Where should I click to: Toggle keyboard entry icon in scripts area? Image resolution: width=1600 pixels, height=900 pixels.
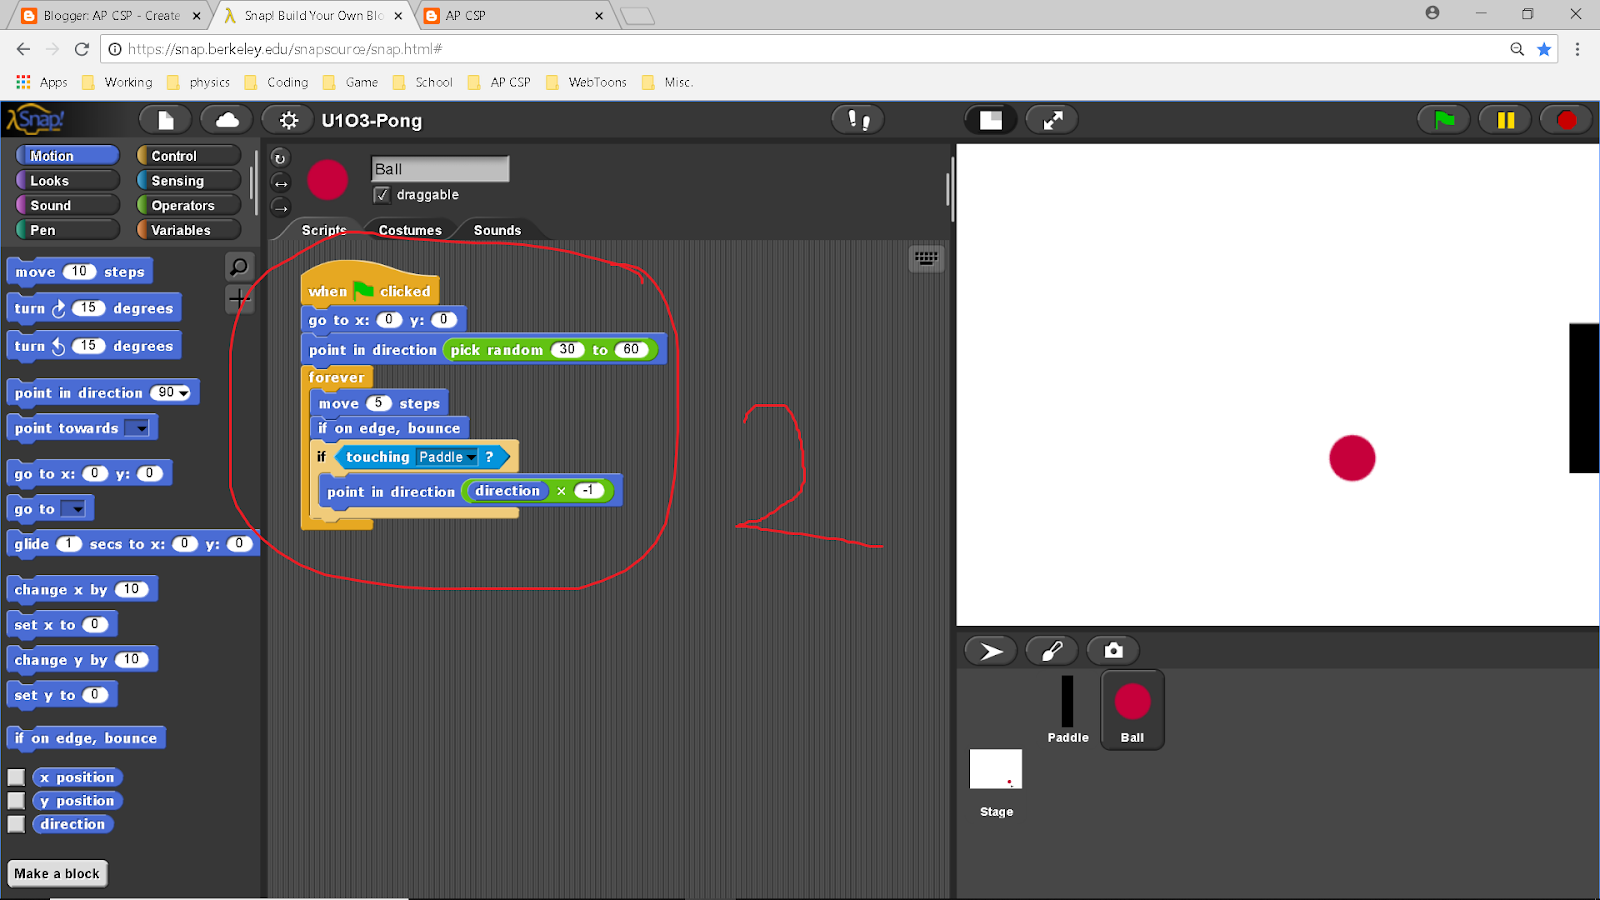(x=927, y=259)
